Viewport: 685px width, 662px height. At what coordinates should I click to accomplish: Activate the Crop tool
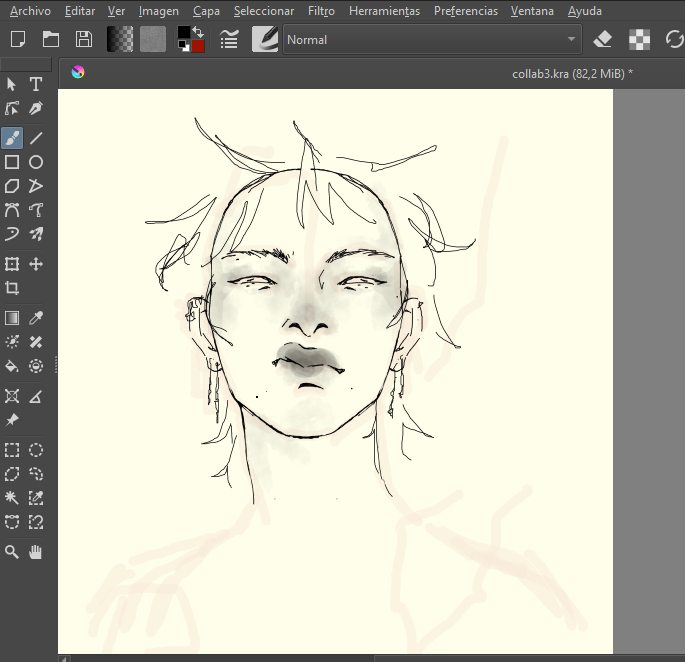[12, 288]
